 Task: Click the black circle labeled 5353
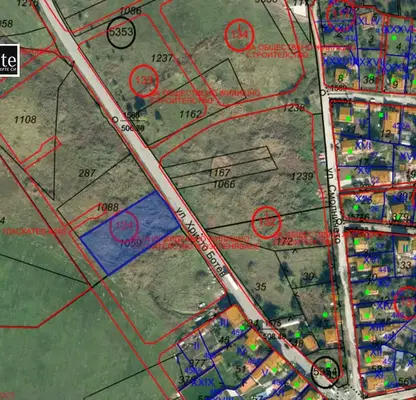[x=121, y=32]
